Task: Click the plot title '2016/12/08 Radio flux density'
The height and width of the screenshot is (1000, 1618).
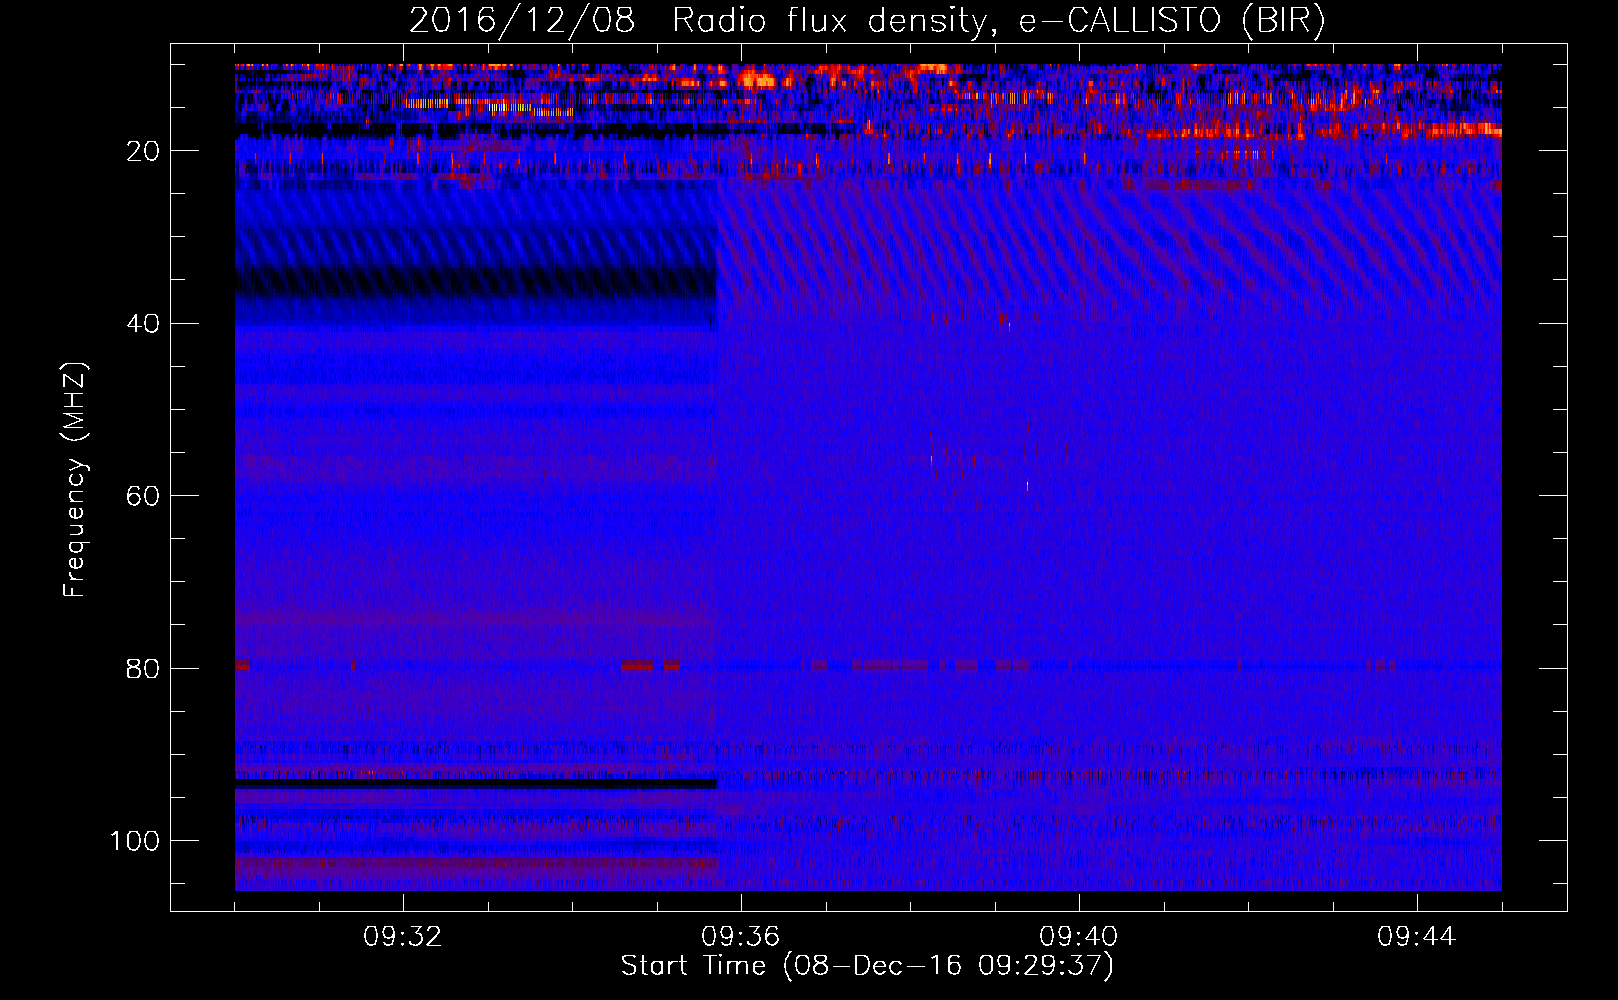Action: point(867,20)
